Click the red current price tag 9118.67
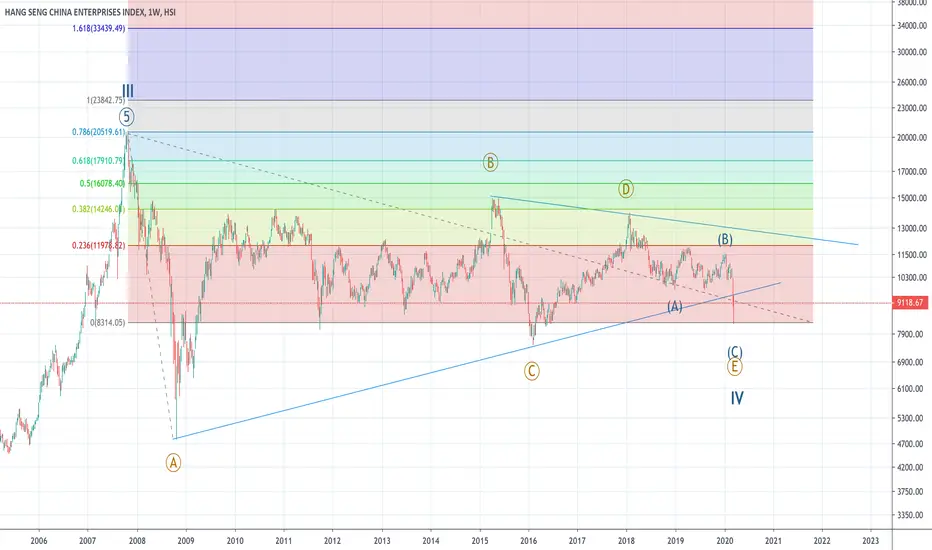Image resolution: width=932 pixels, height=550 pixels. [910, 303]
